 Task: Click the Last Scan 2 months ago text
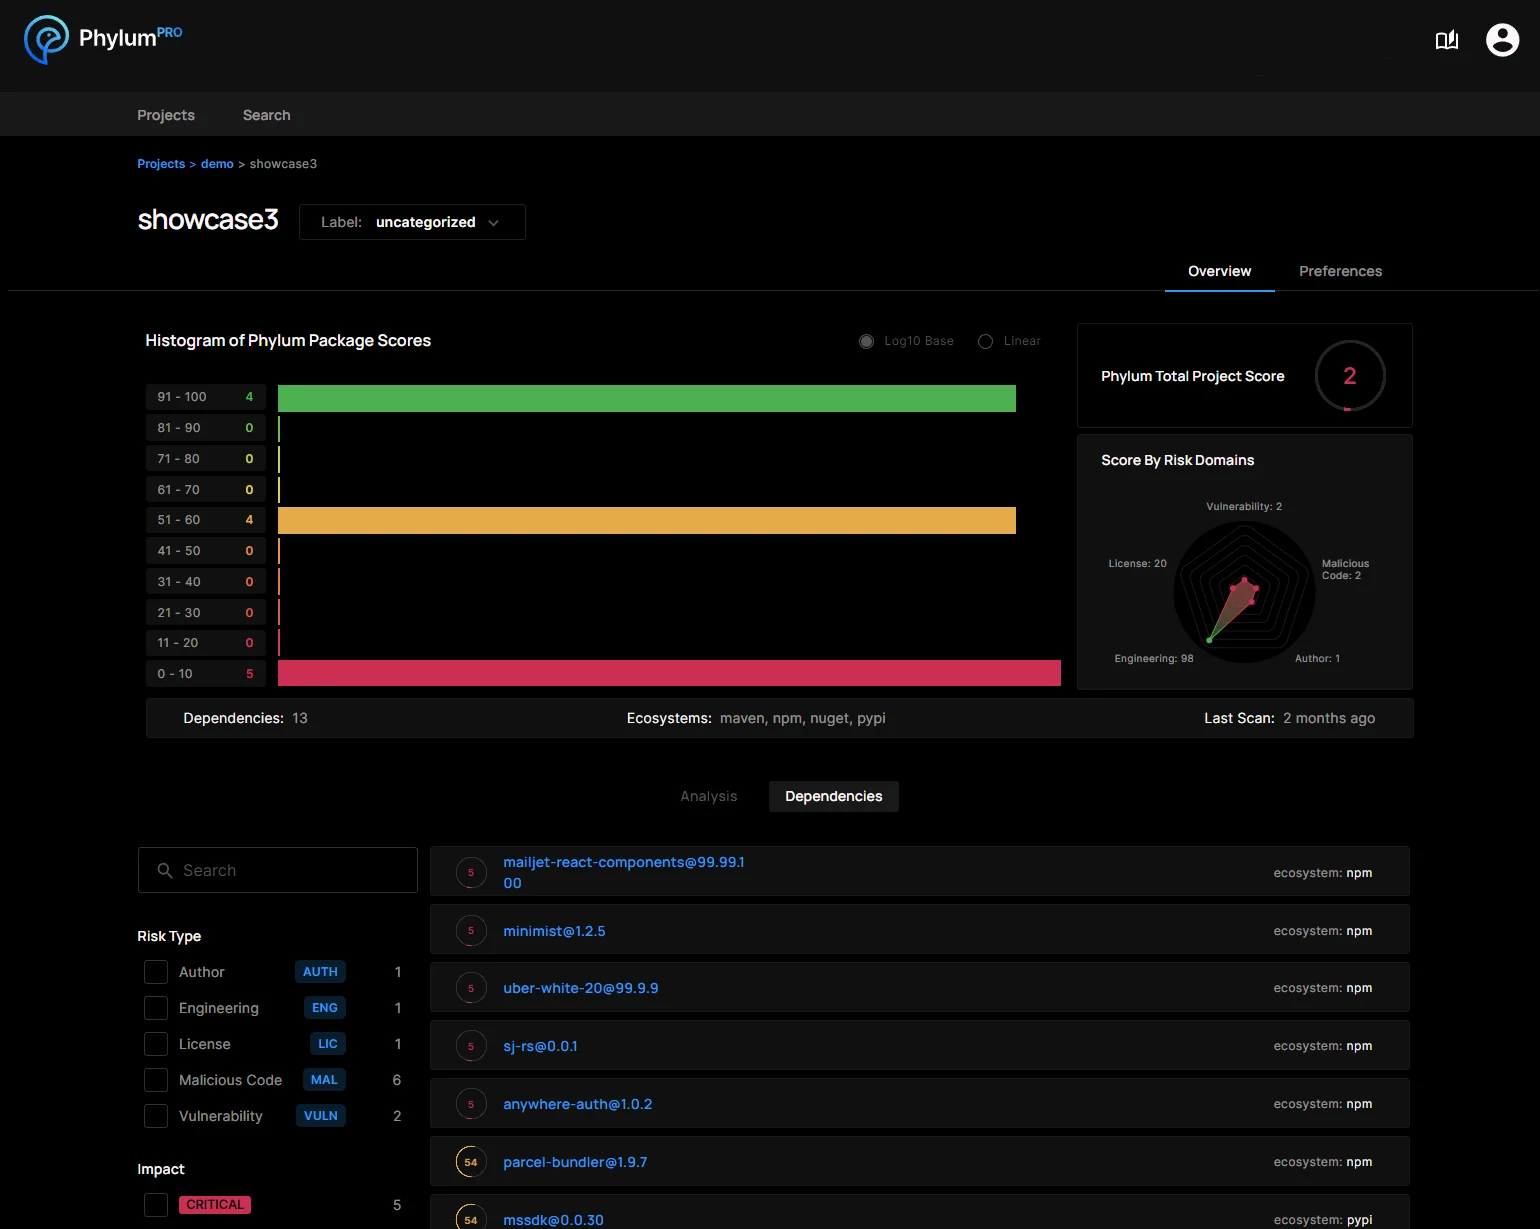coord(1289,718)
